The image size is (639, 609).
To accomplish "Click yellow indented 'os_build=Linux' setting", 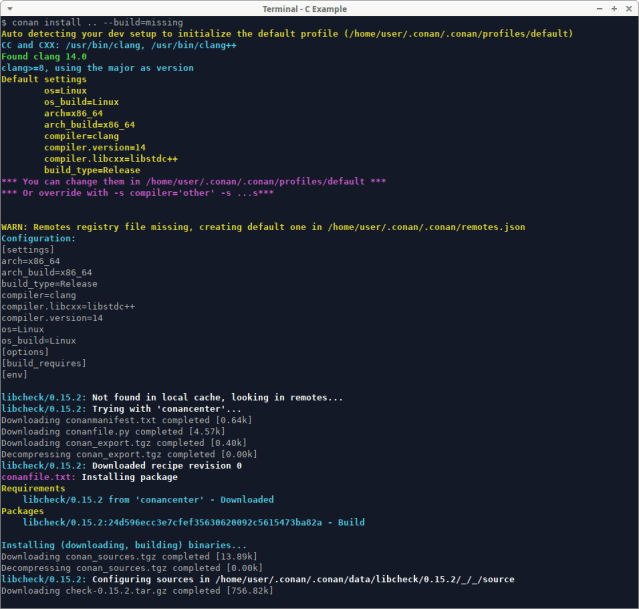I will click(82, 102).
